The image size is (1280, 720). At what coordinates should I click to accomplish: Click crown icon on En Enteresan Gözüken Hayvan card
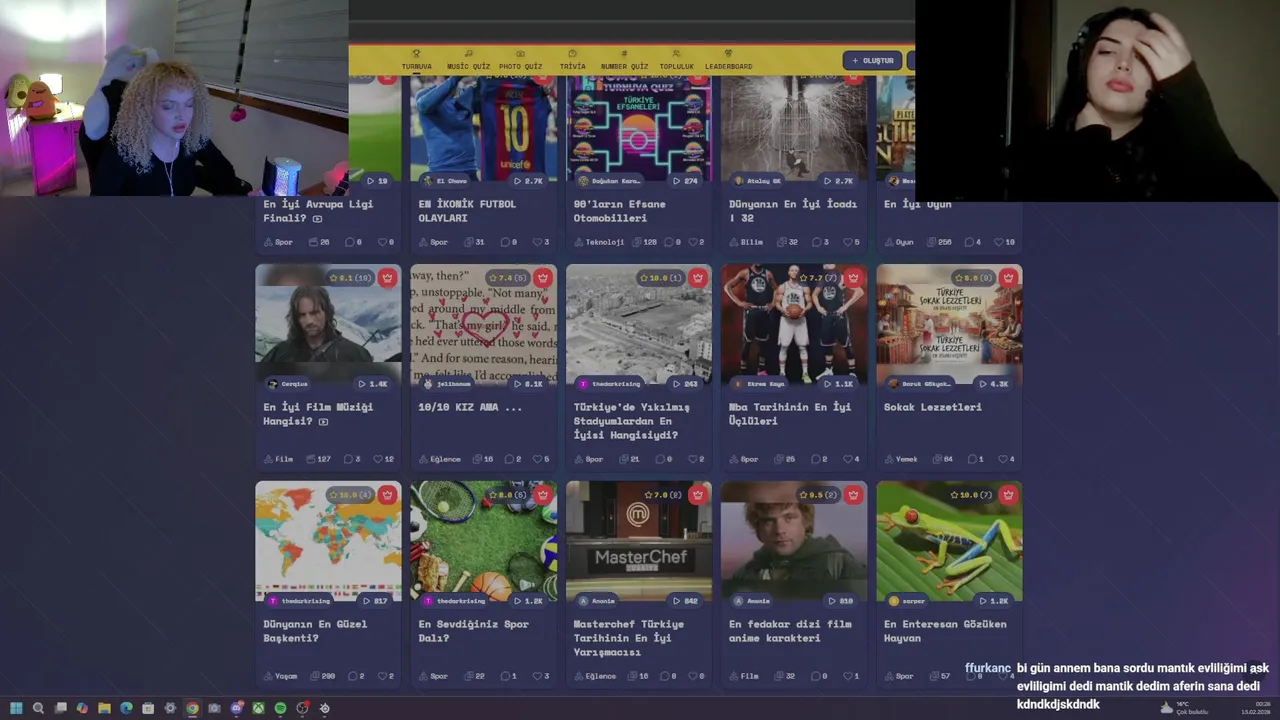(x=1008, y=495)
